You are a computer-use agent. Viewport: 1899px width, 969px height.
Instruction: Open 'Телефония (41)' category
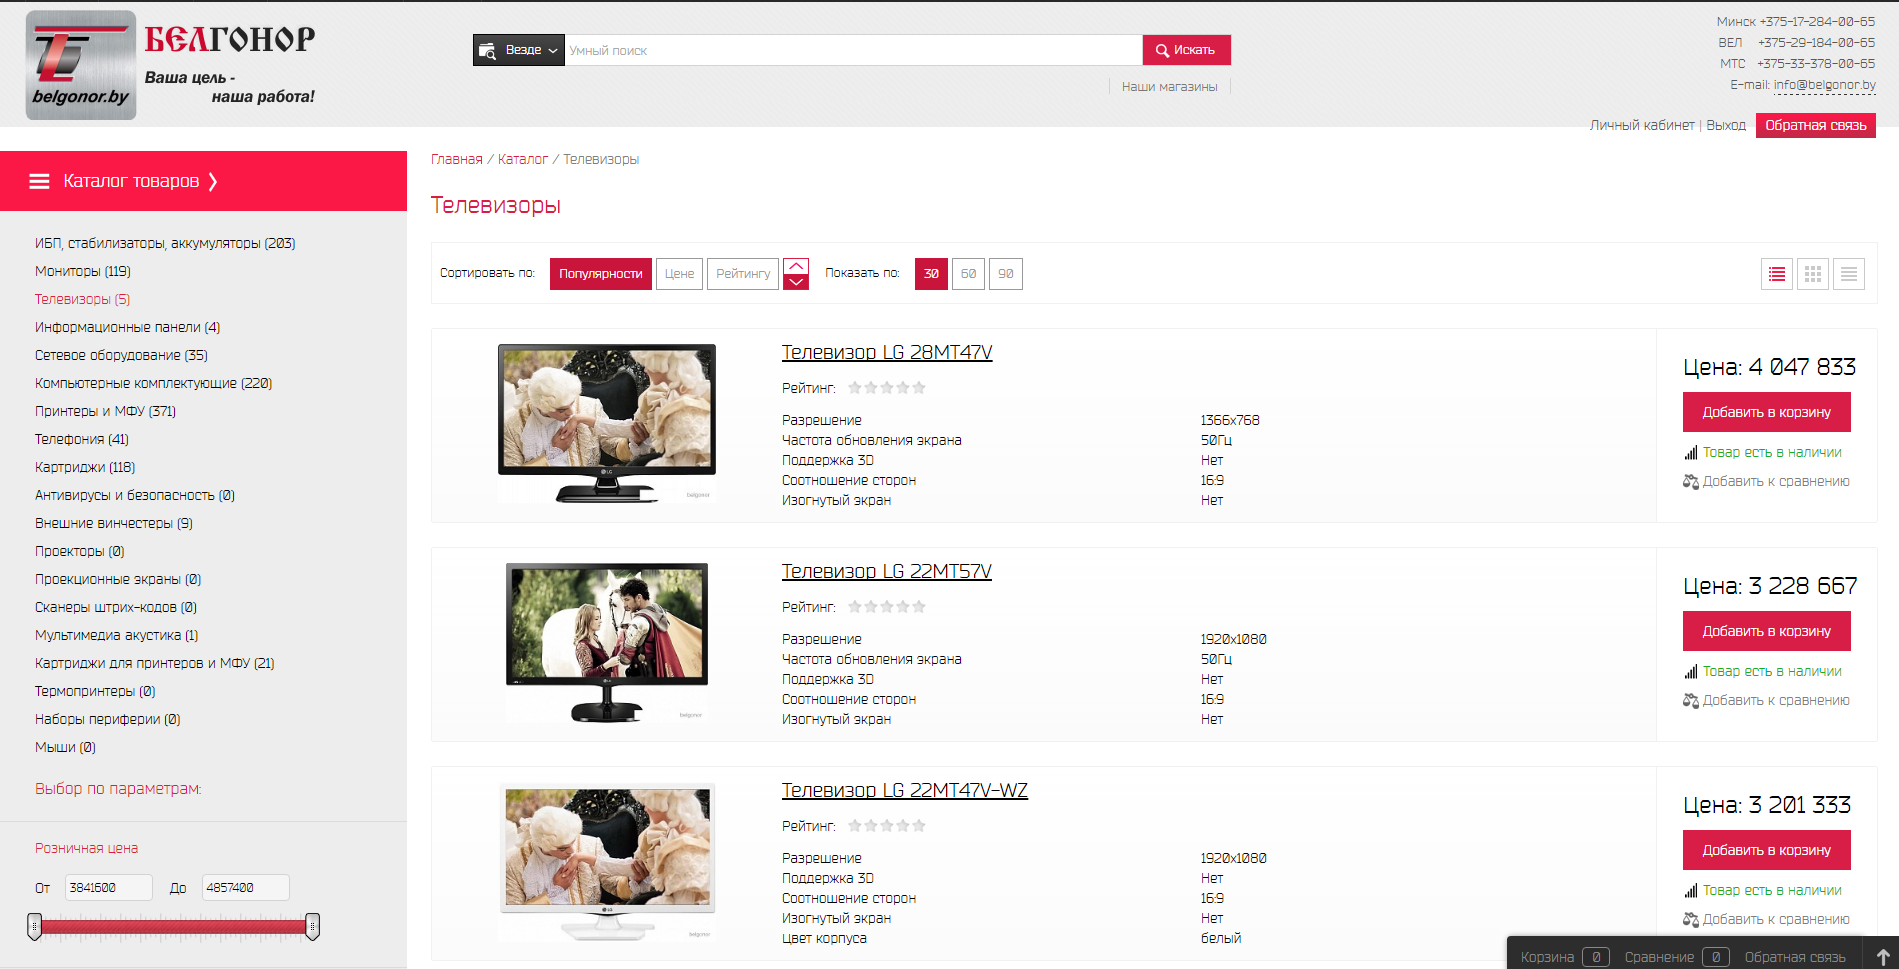point(82,439)
